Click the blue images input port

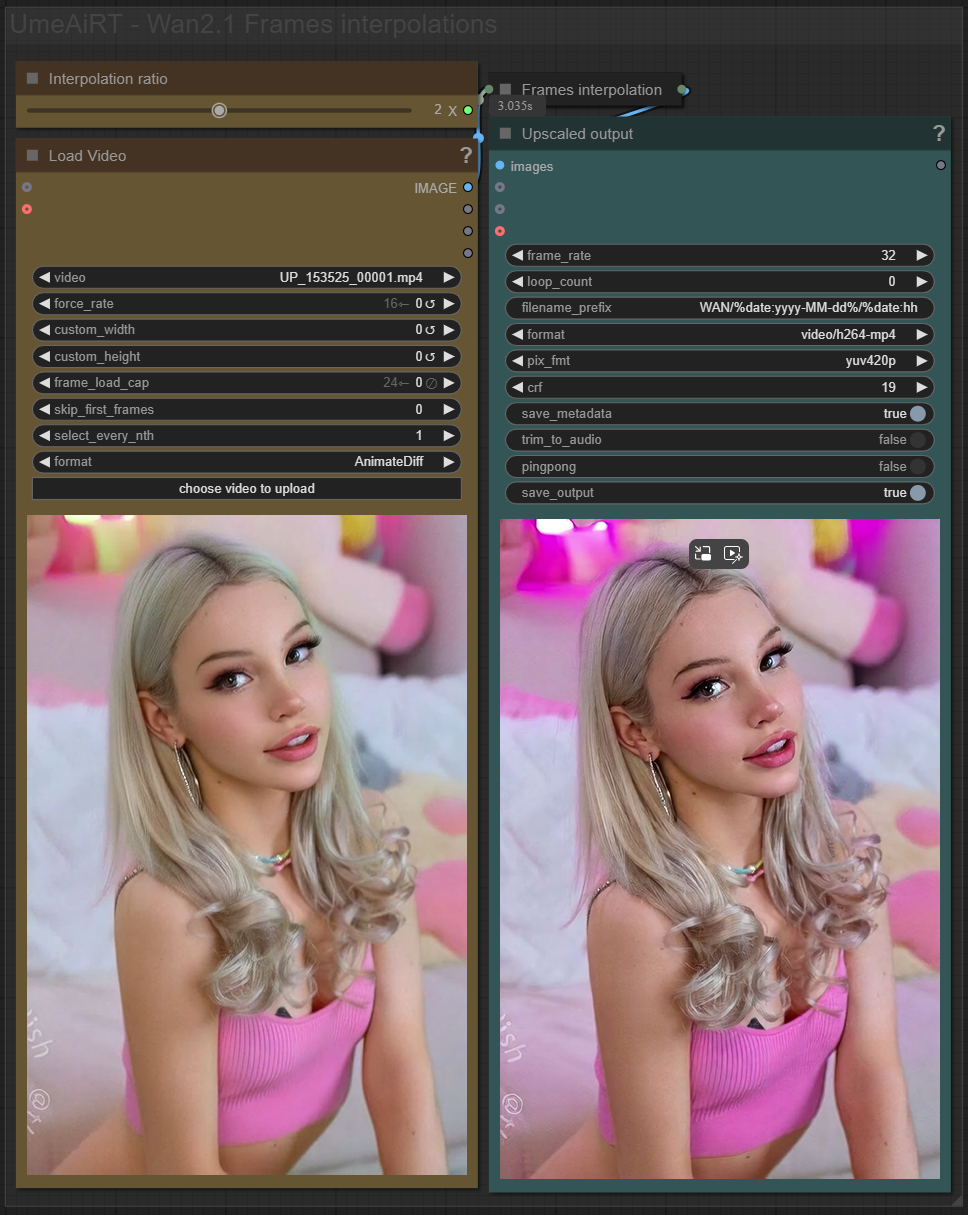point(500,165)
